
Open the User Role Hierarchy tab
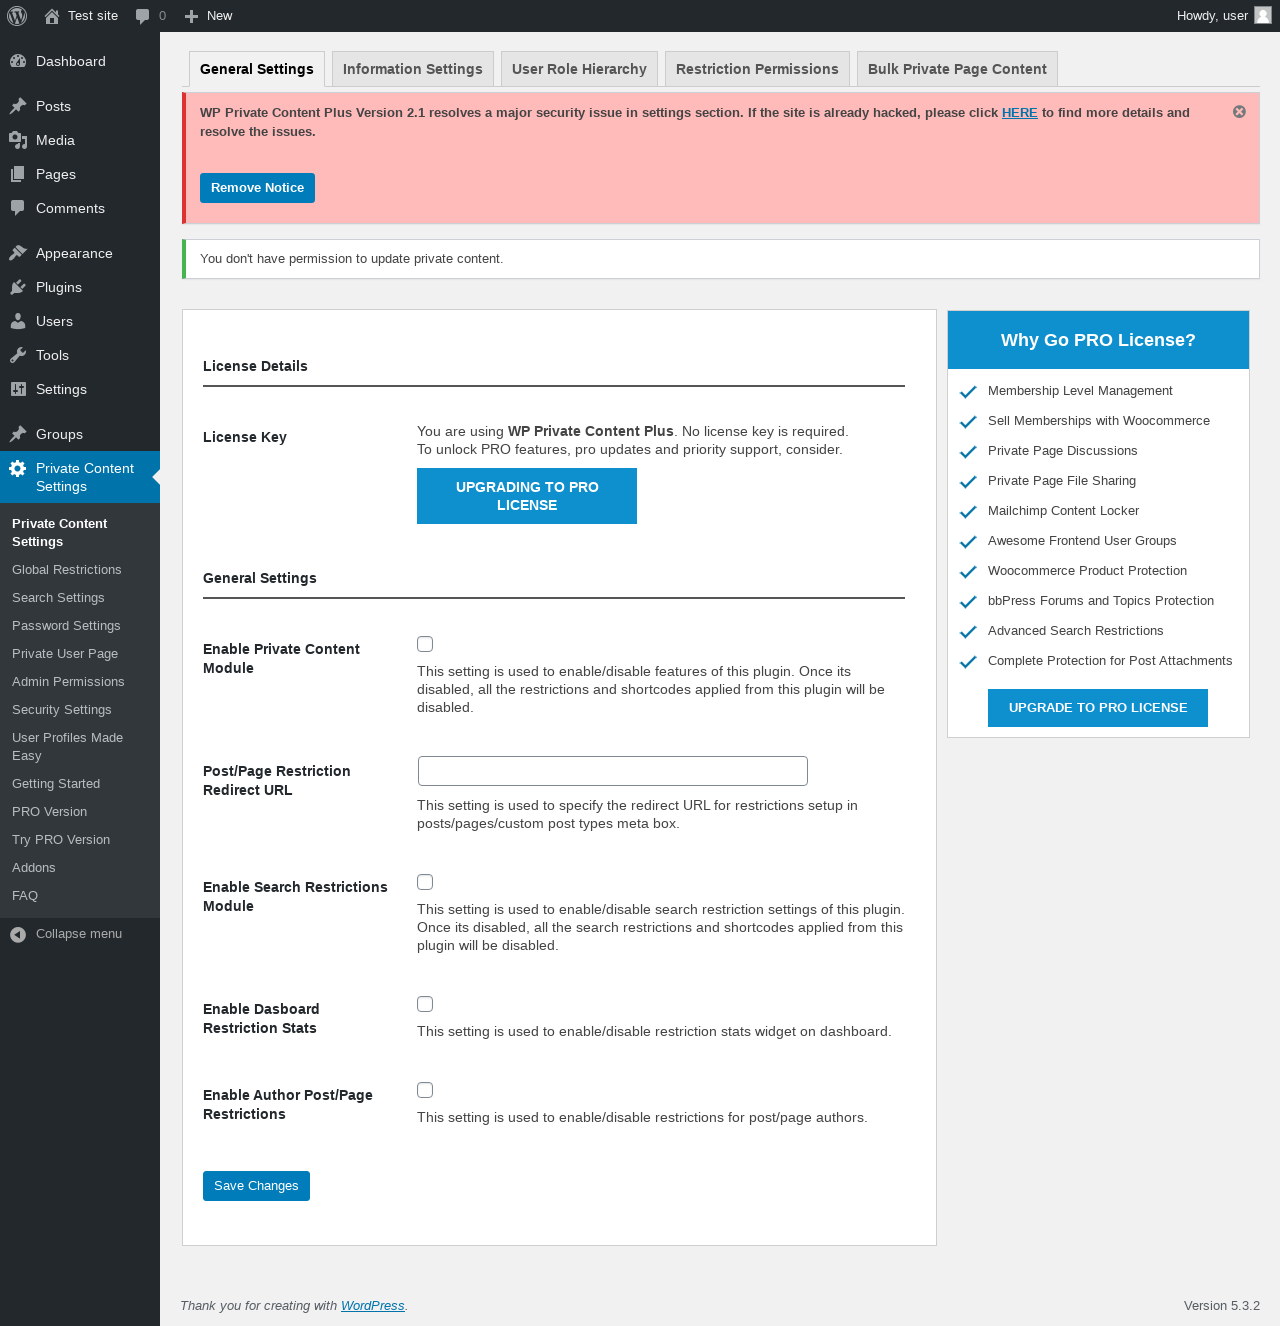[x=579, y=69]
